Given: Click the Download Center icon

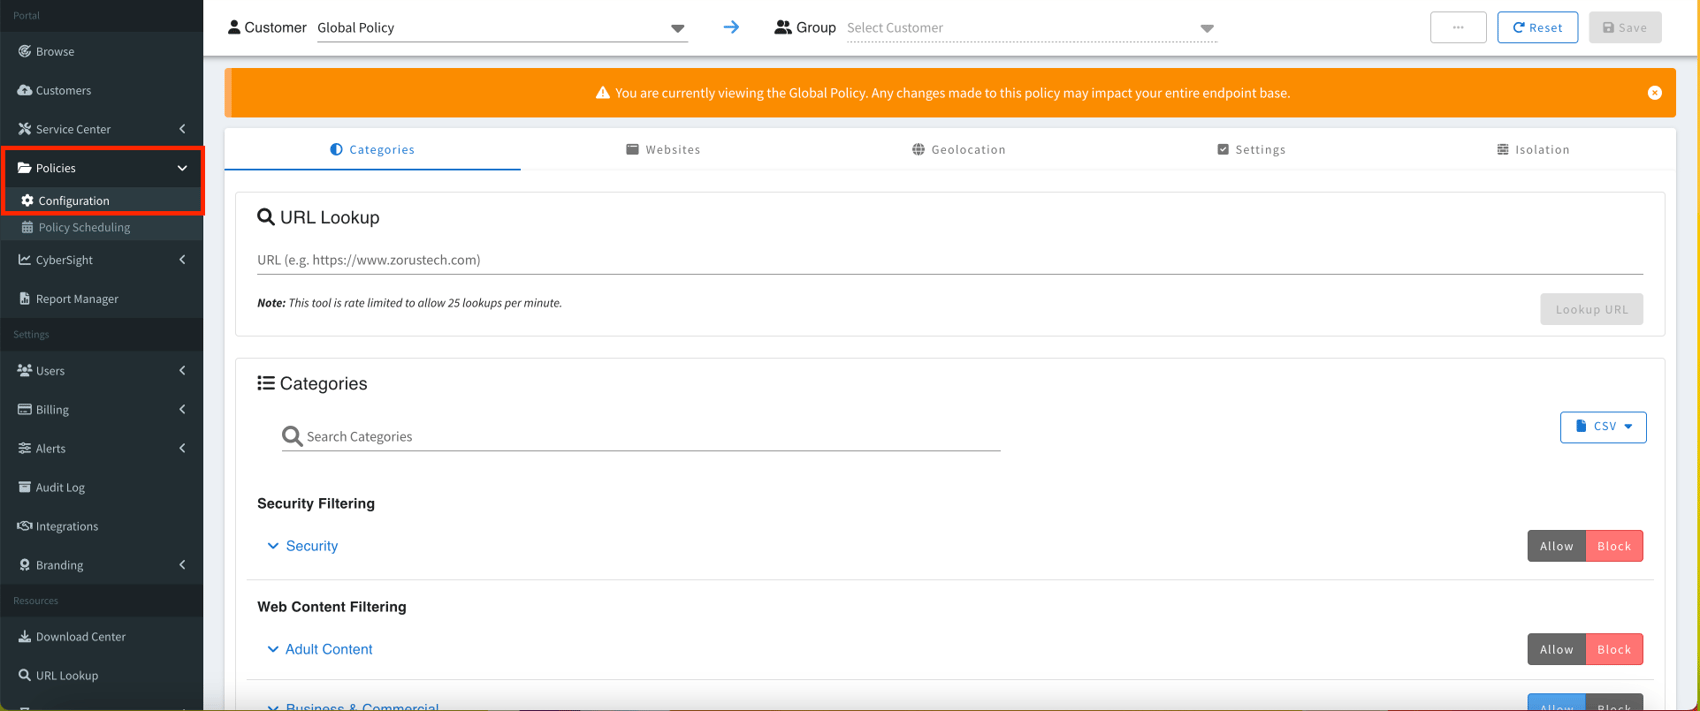Looking at the screenshot, I should pyautogui.click(x=25, y=636).
